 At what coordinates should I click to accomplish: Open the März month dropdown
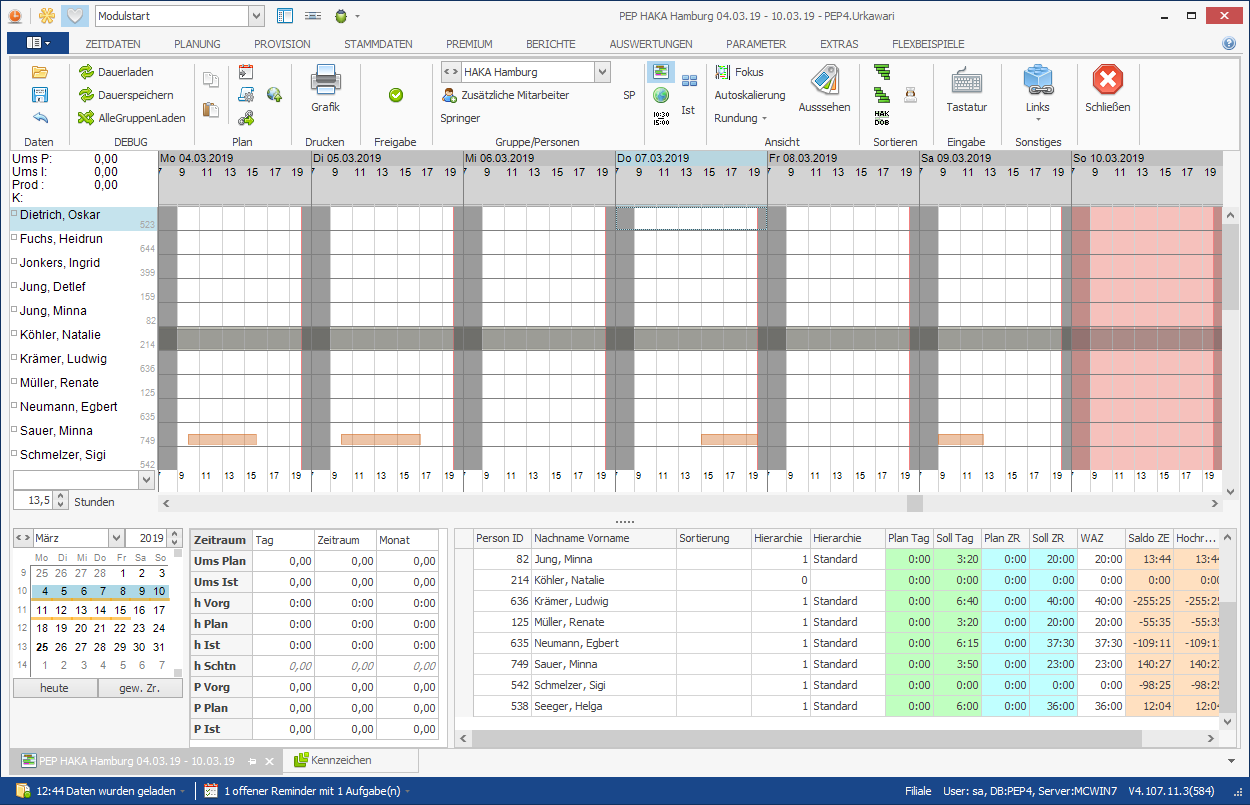click(116, 537)
